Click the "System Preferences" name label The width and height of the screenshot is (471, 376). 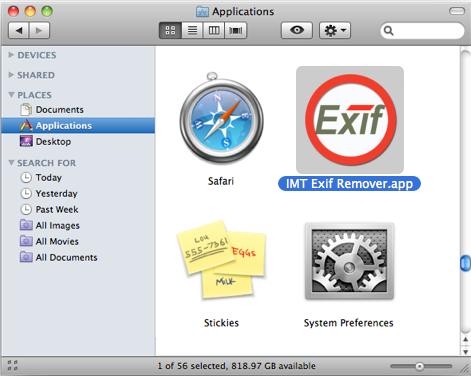coord(349,323)
